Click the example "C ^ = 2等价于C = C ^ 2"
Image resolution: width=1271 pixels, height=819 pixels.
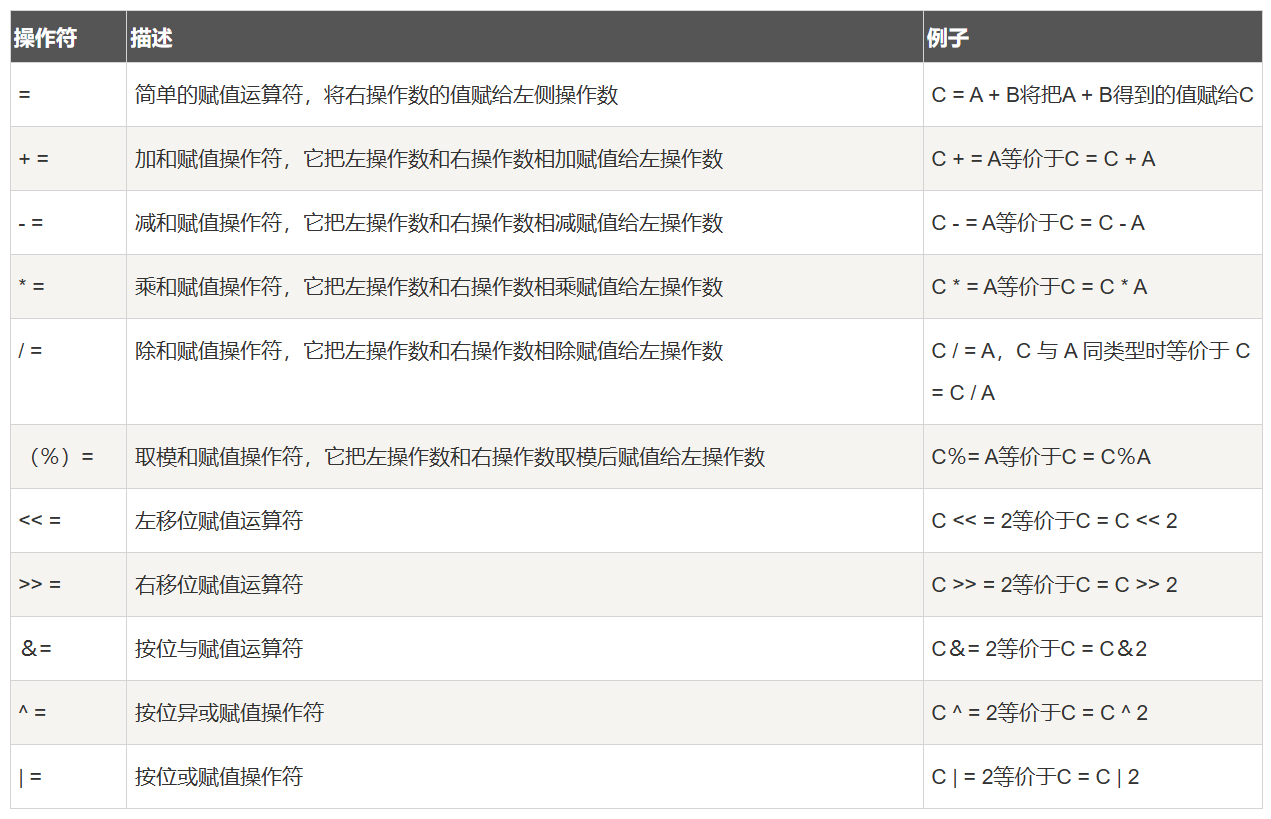click(1040, 713)
